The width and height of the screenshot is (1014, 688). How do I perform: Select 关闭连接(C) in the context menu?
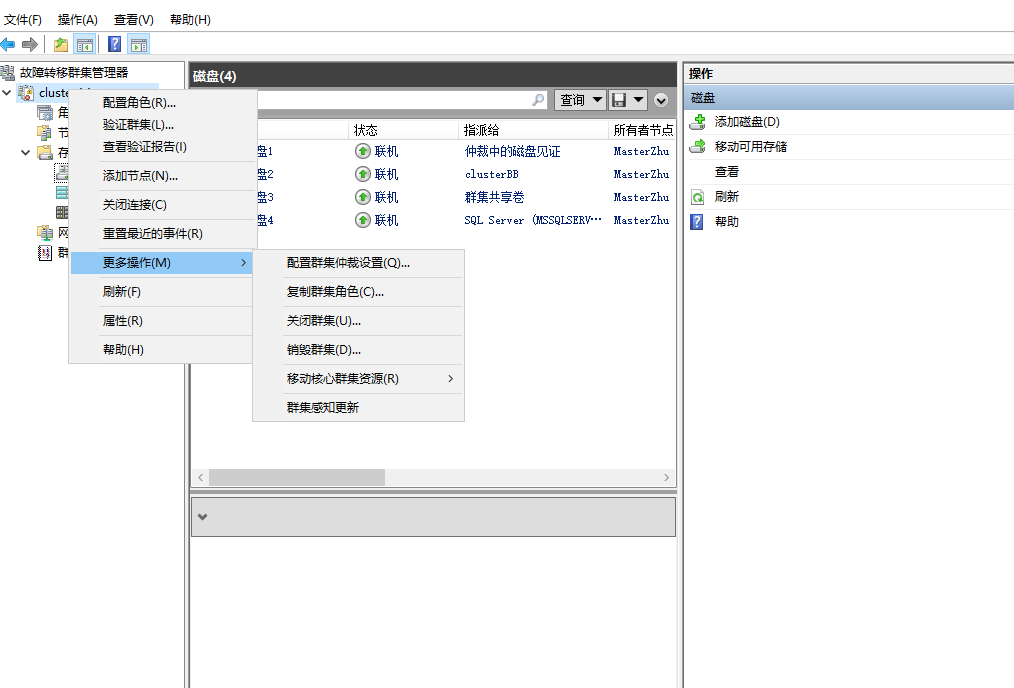[162, 205]
